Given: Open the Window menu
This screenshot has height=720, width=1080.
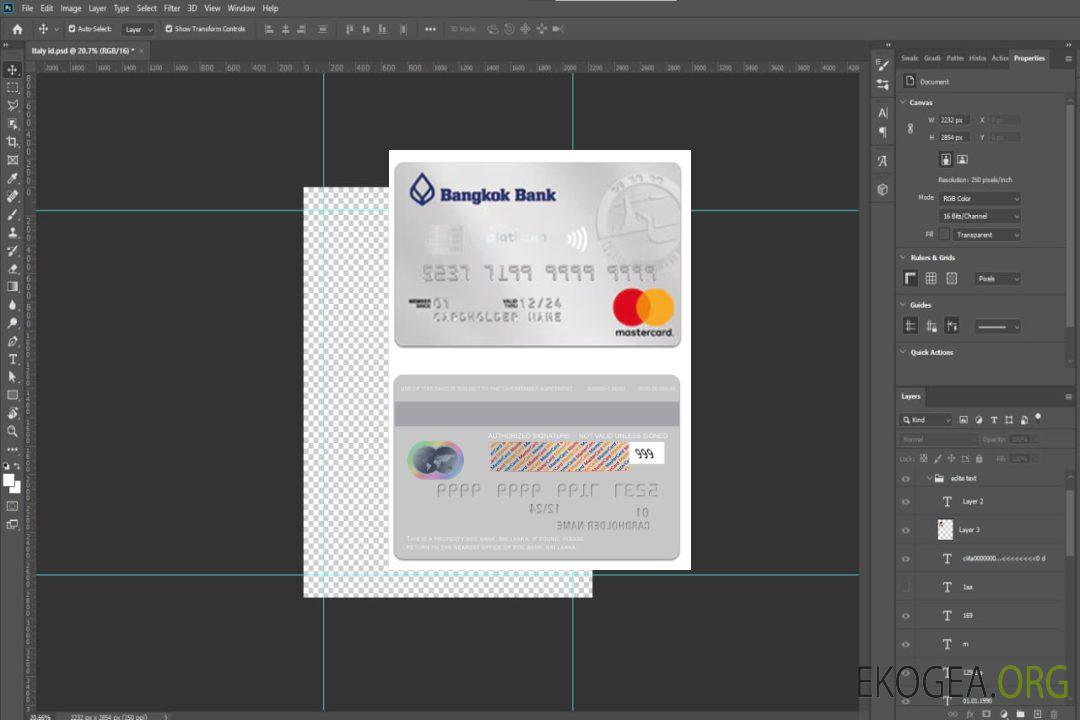Looking at the screenshot, I should click(x=241, y=8).
